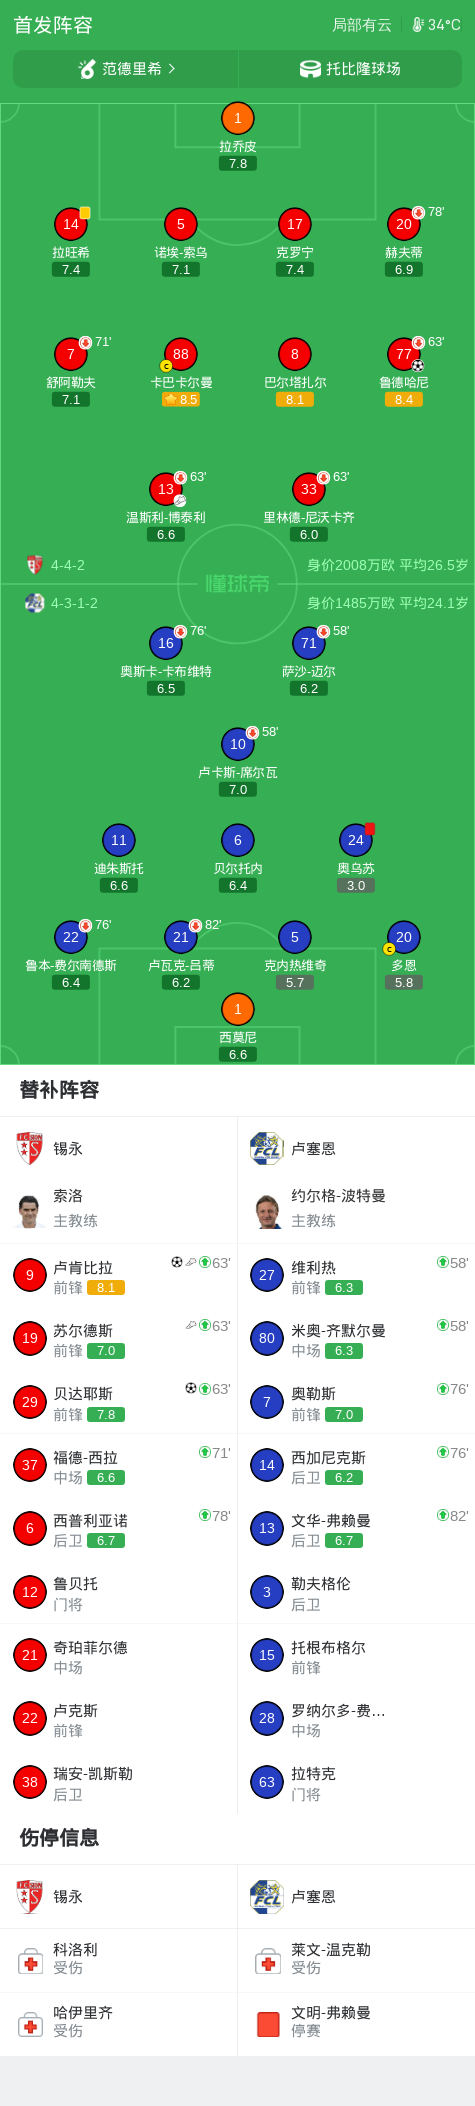Open coach 索洛 profile photo
Image resolution: width=475 pixels, height=2106 pixels.
point(29,1209)
